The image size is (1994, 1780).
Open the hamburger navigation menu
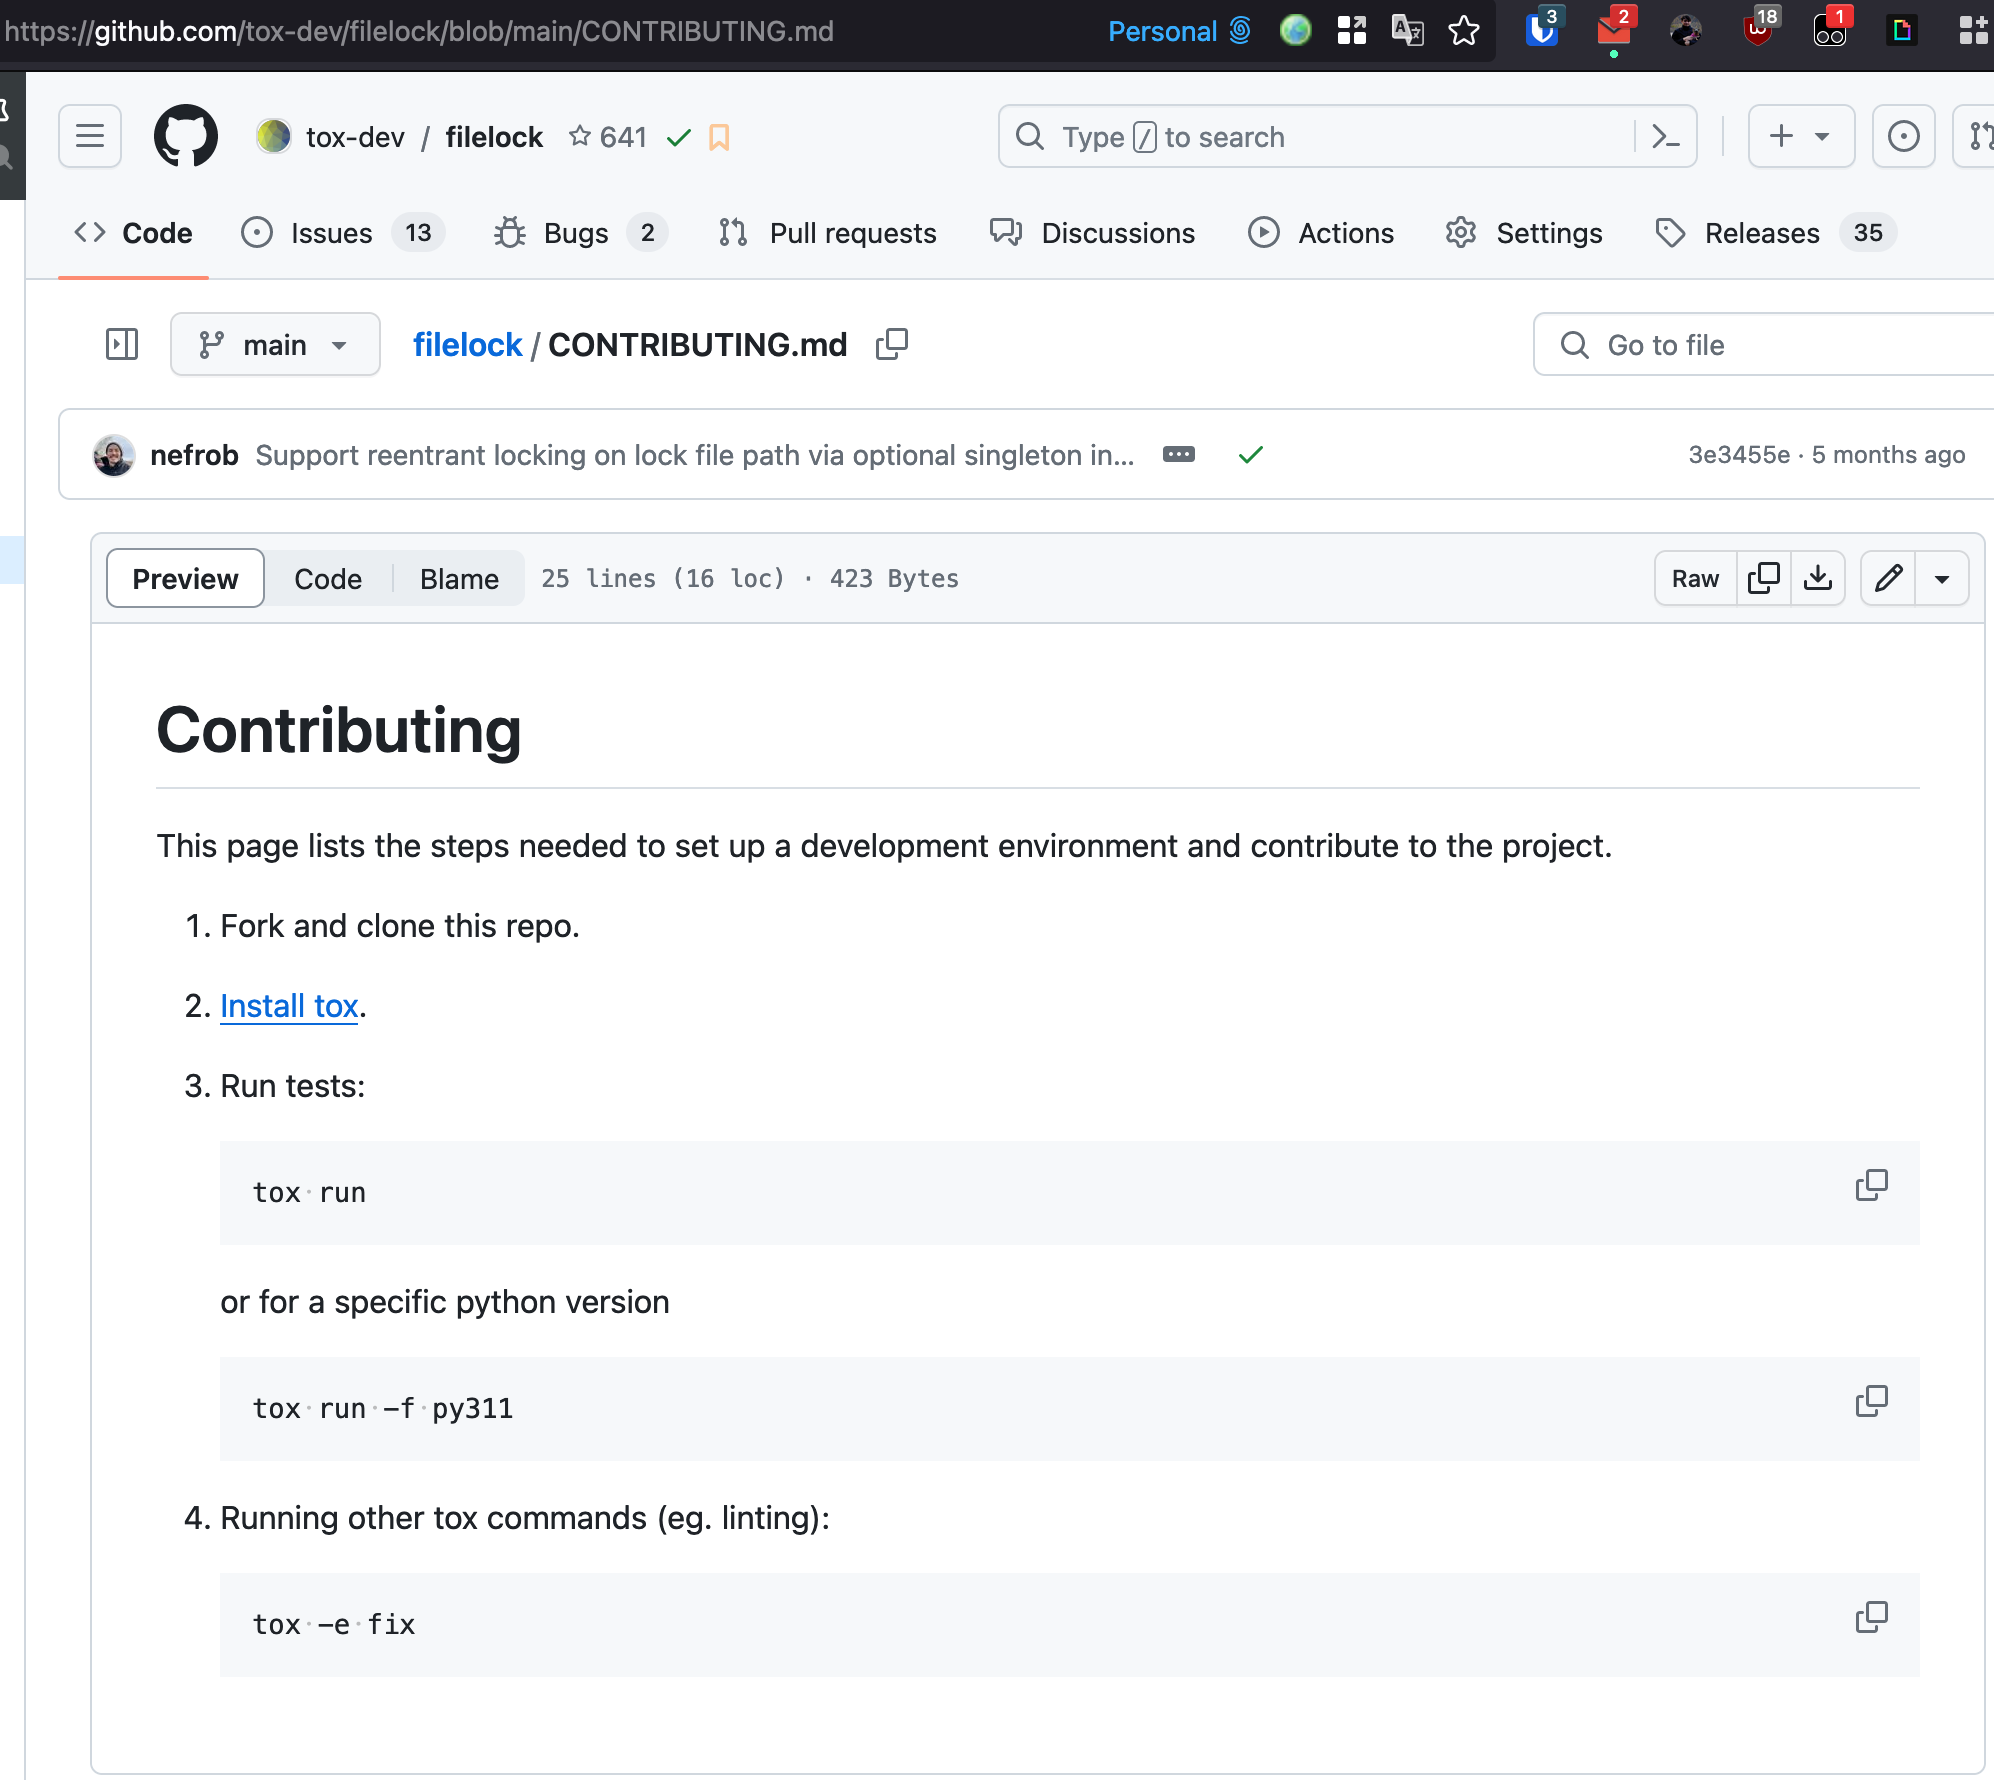(90, 136)
